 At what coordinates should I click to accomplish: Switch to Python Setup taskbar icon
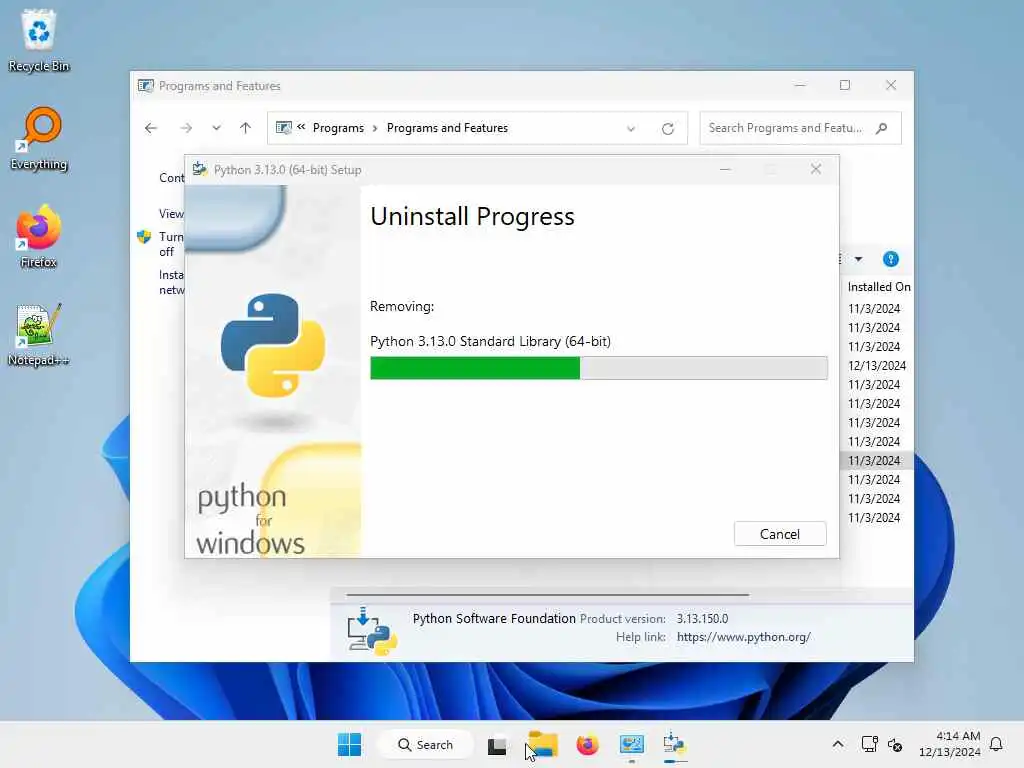point(675,744)
